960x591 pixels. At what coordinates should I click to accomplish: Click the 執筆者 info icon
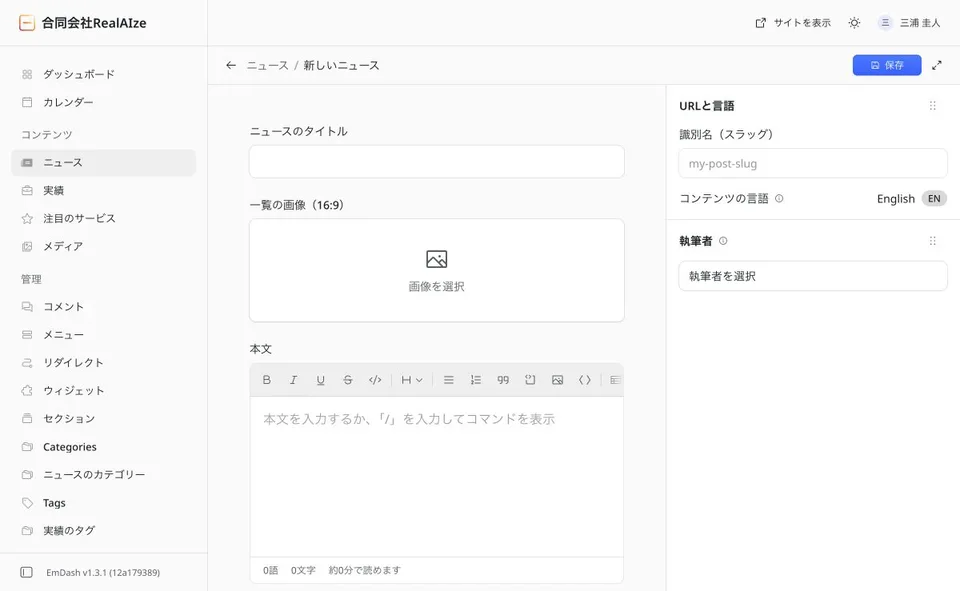(723, 241)
